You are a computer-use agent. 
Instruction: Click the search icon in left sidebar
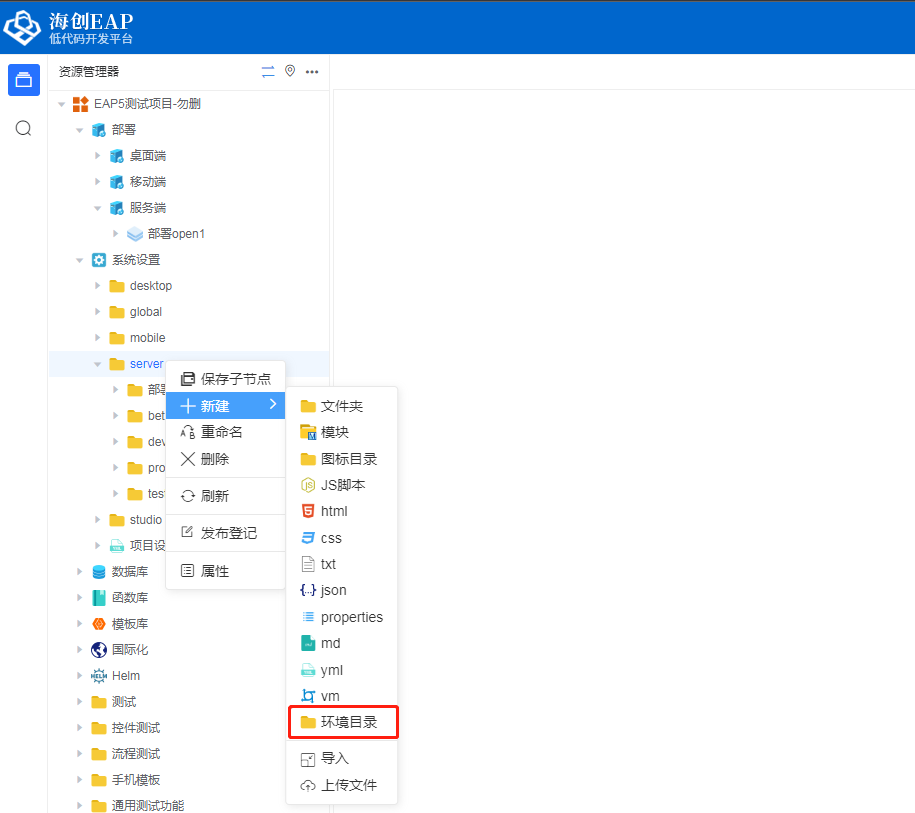coord(24,128)
